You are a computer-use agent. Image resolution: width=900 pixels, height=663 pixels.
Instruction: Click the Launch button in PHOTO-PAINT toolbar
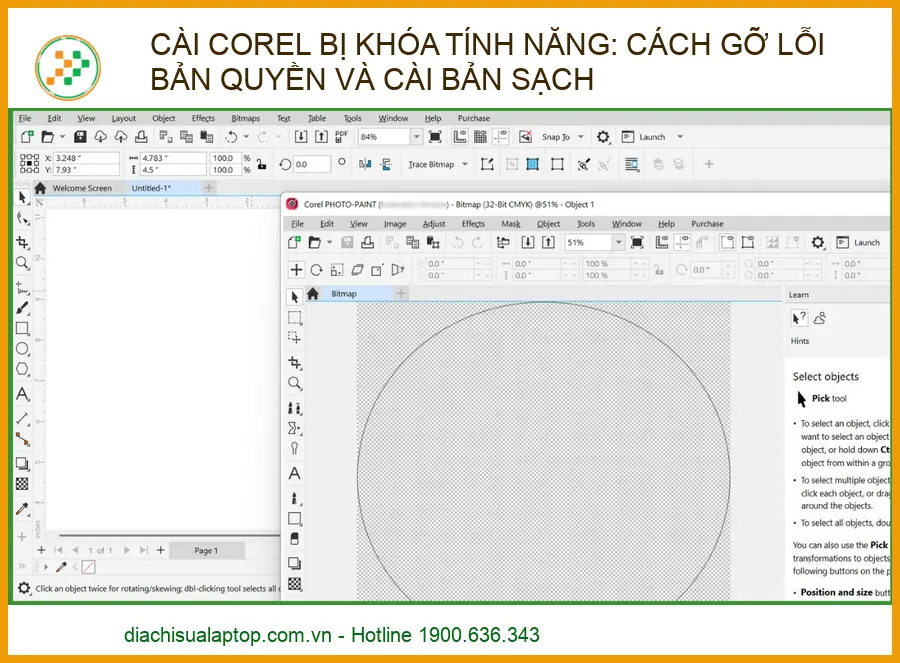tap(858, 242)
